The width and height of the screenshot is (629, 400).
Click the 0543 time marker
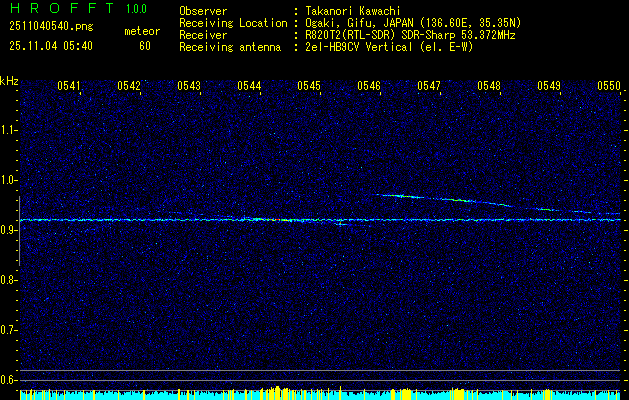pyautogui.click(x=189, y=86)
